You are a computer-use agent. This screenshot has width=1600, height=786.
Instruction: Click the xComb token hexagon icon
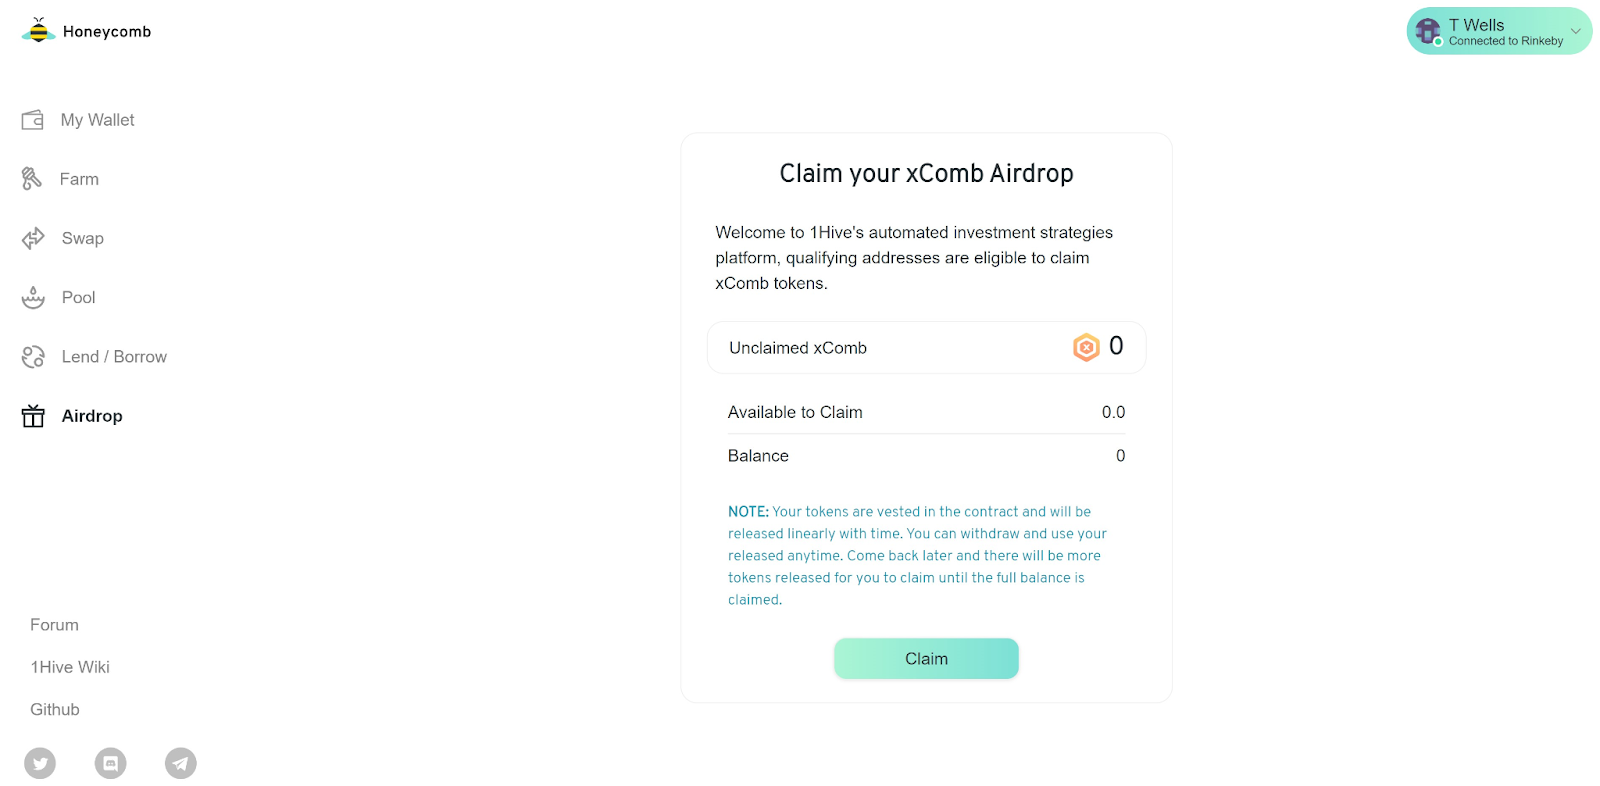coord(1086,347)
